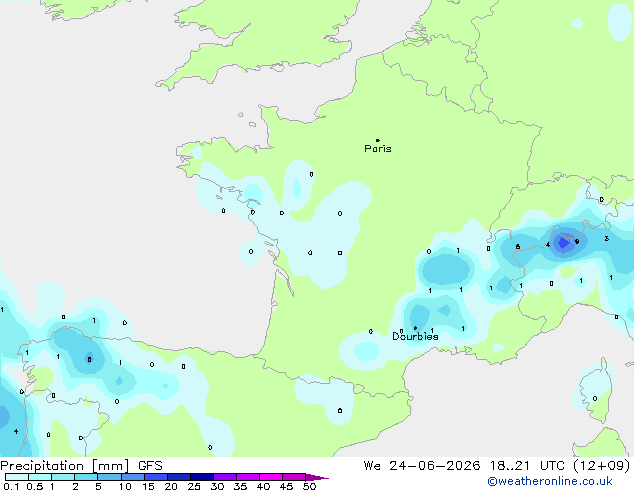Open the weatheronline.co.uk copyright link
Screen dimensions: 634x490
(x=550, y=481)
